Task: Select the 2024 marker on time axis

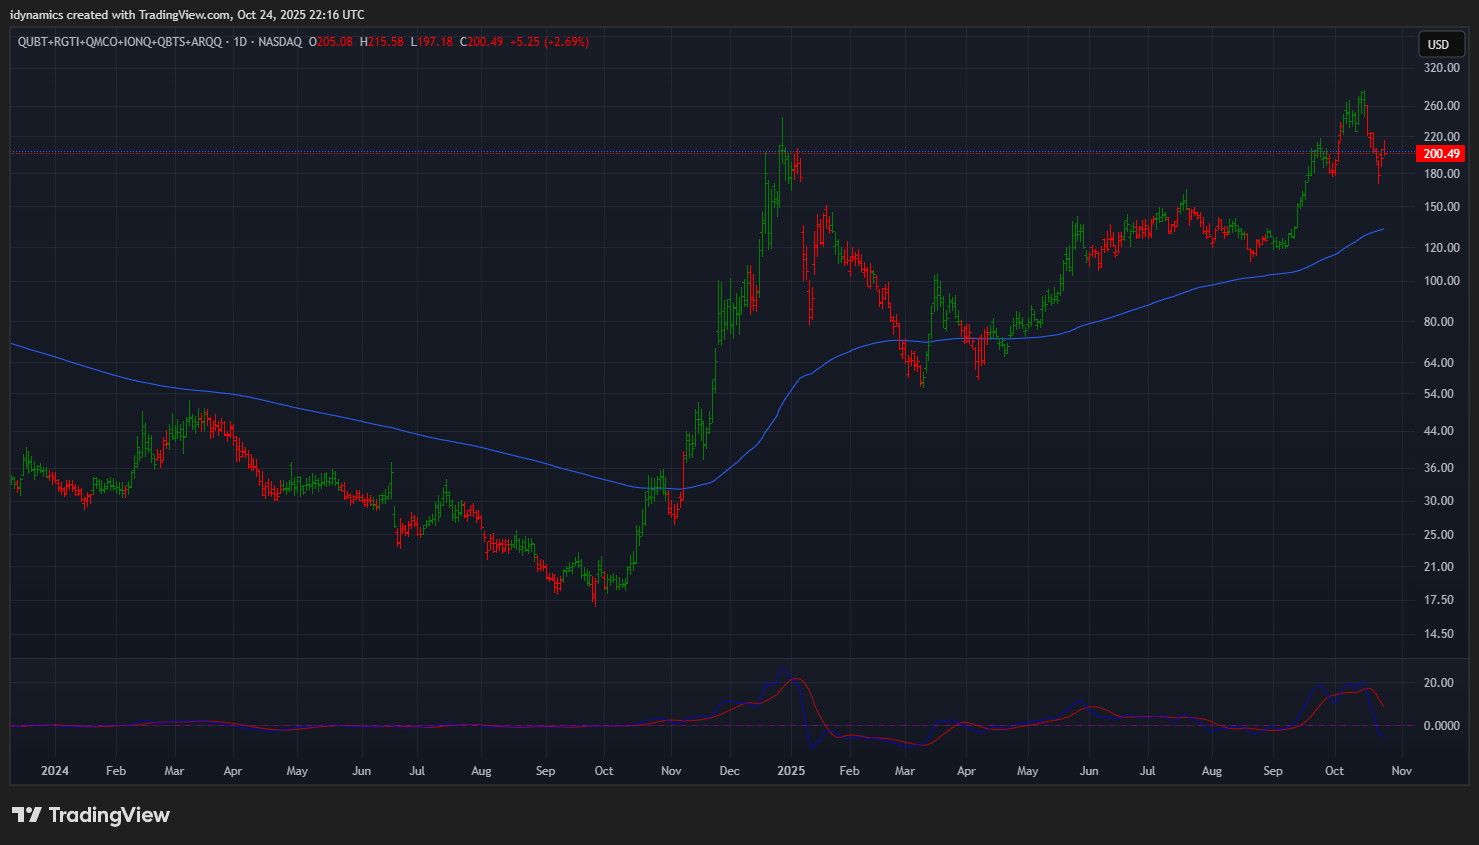Action: click(x=55, y=771)
